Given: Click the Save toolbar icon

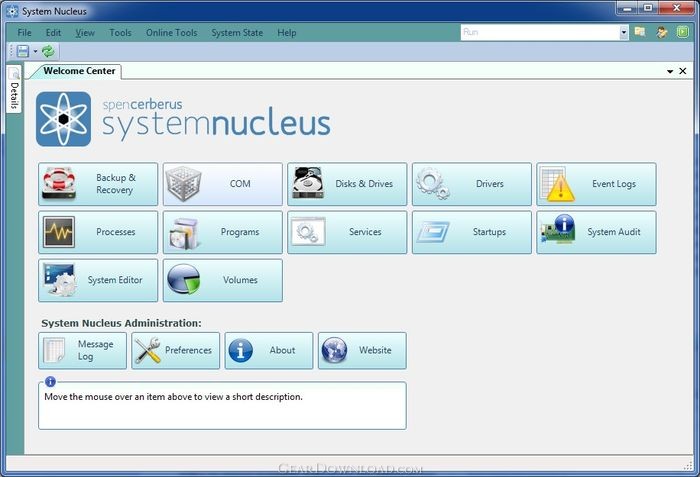Looking at the screenshot, I should point(23,51).
